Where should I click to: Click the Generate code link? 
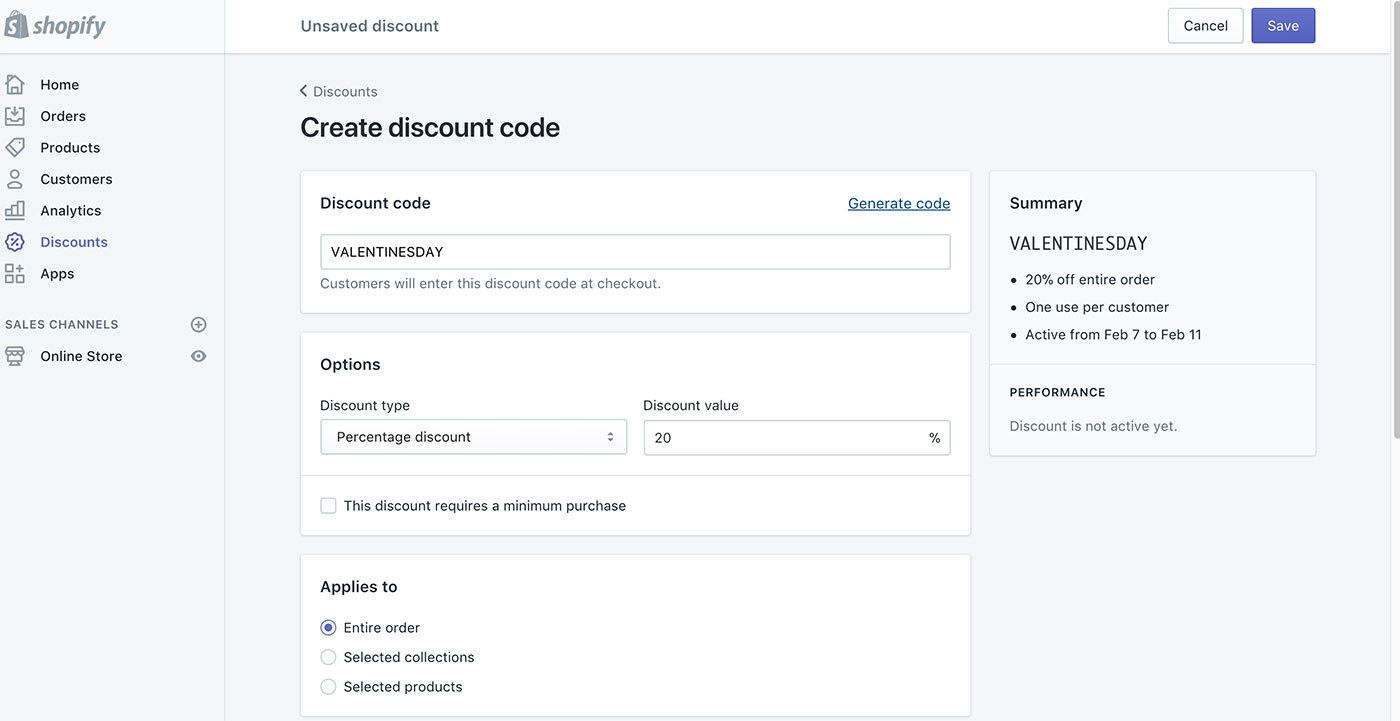point(899,203)
